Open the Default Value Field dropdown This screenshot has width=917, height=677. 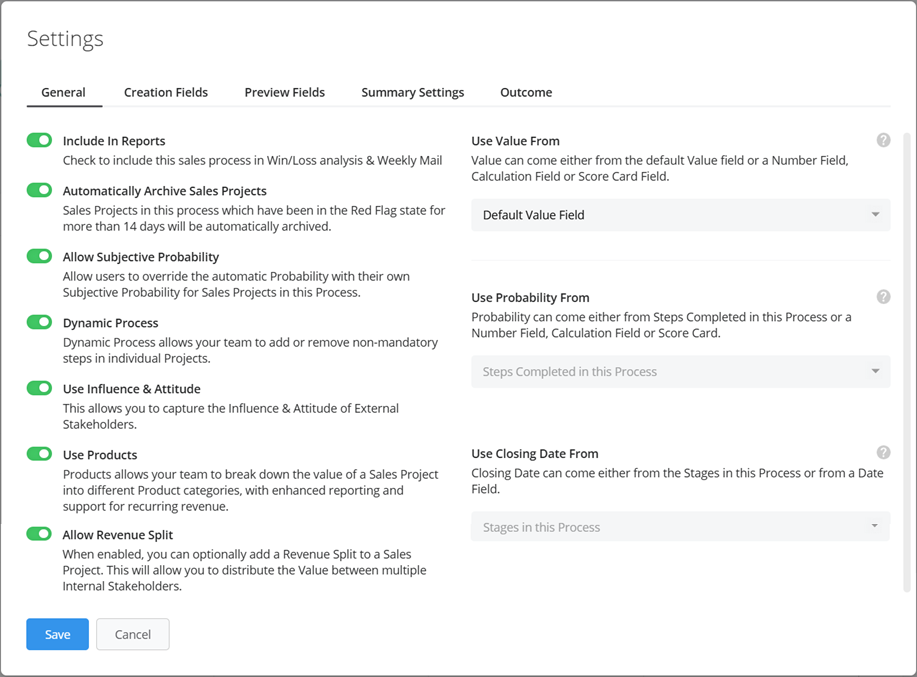coord(680,215)
